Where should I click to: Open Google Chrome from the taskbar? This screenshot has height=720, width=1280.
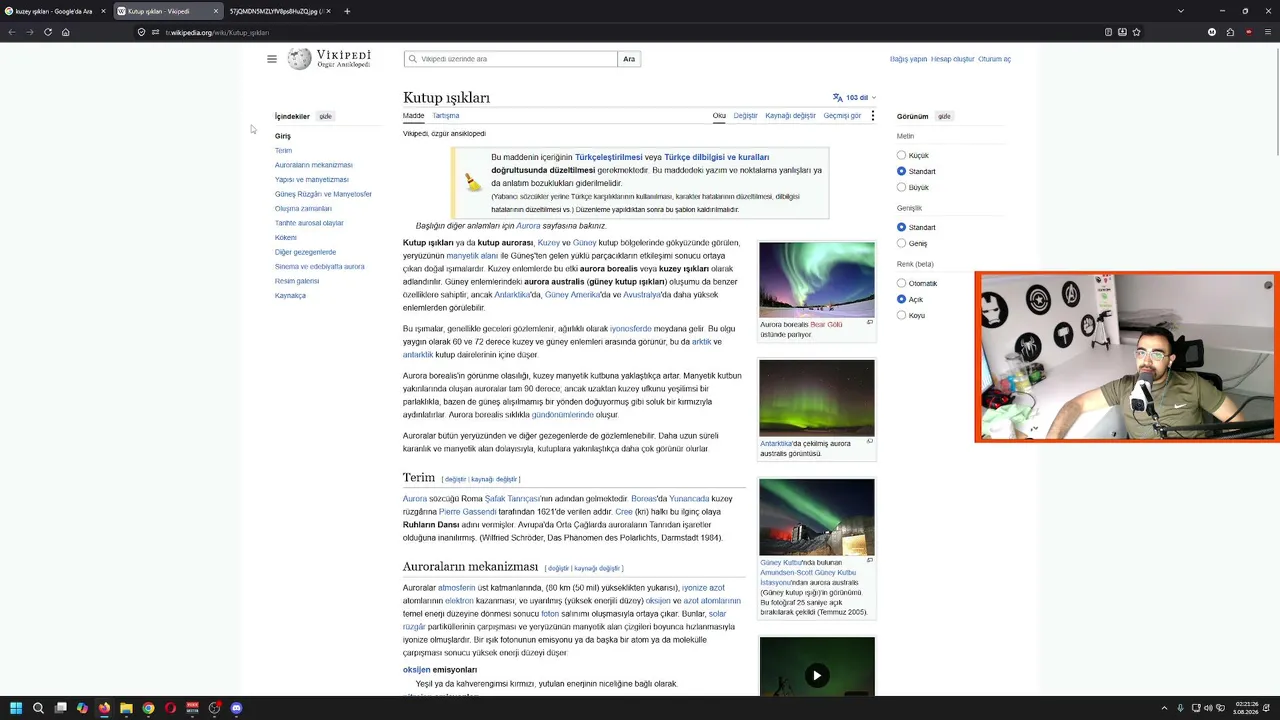tap(148, 708)
